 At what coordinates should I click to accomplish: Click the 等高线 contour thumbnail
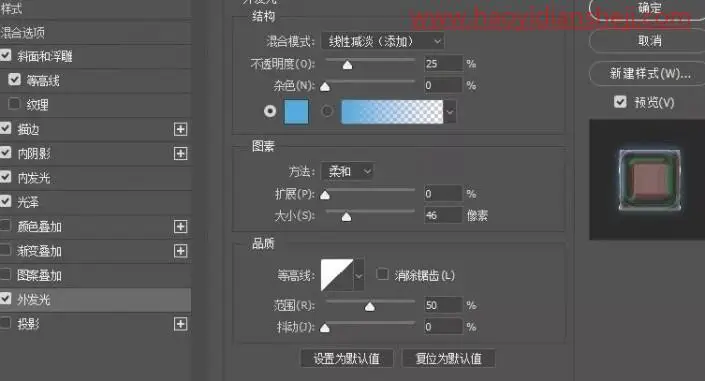(x=337, y=275)
